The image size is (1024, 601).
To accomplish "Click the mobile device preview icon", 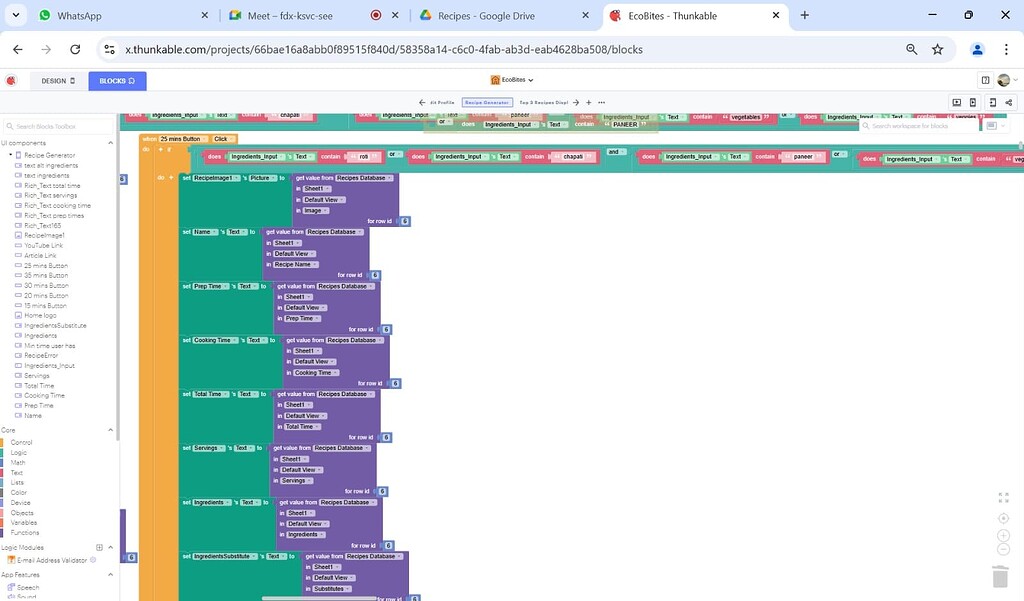I will click(973, 102).
